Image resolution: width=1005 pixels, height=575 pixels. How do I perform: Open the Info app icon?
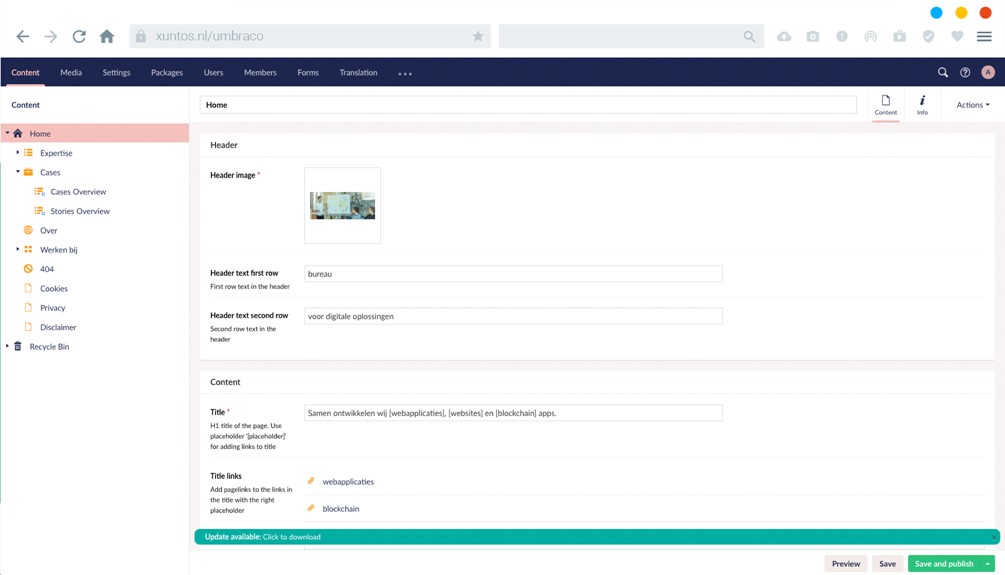pyautogui.click(x=922, y=104)
